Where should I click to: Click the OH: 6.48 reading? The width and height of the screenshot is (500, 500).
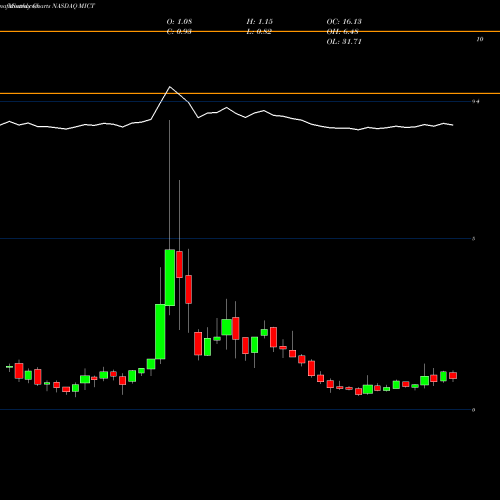(x=342, y=32)
